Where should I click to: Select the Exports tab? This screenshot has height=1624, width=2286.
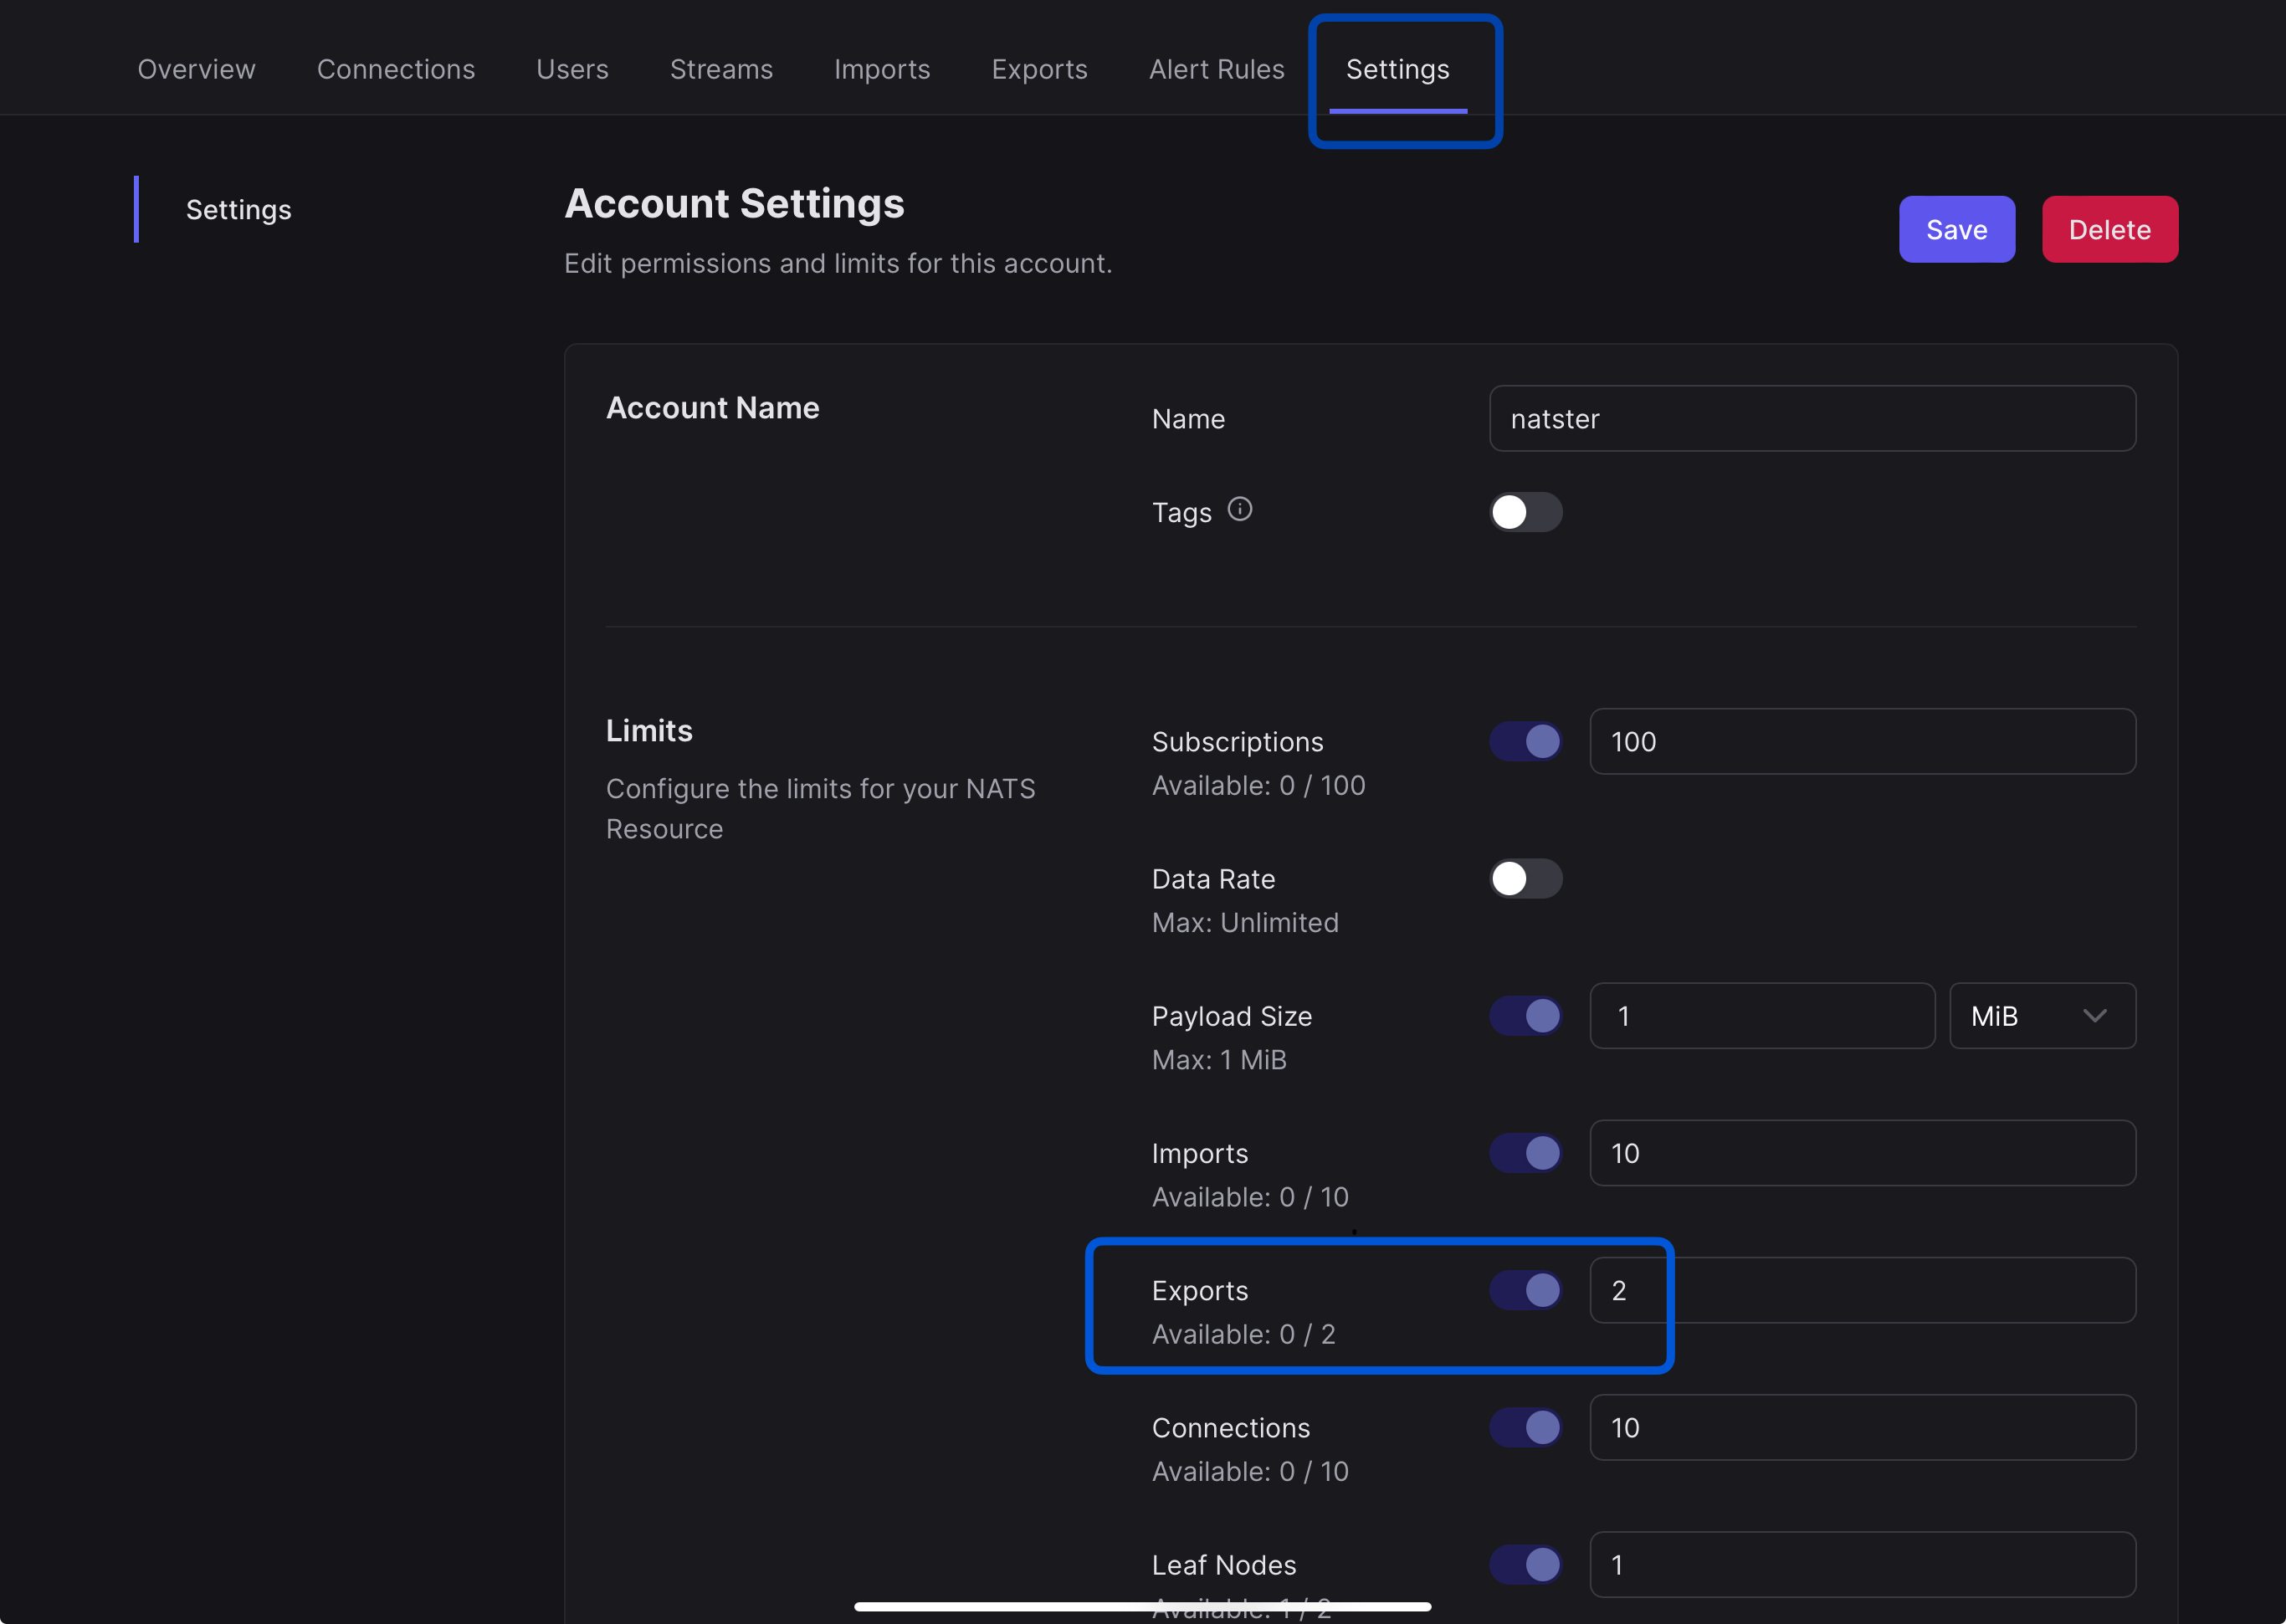tap(1039, 69)
